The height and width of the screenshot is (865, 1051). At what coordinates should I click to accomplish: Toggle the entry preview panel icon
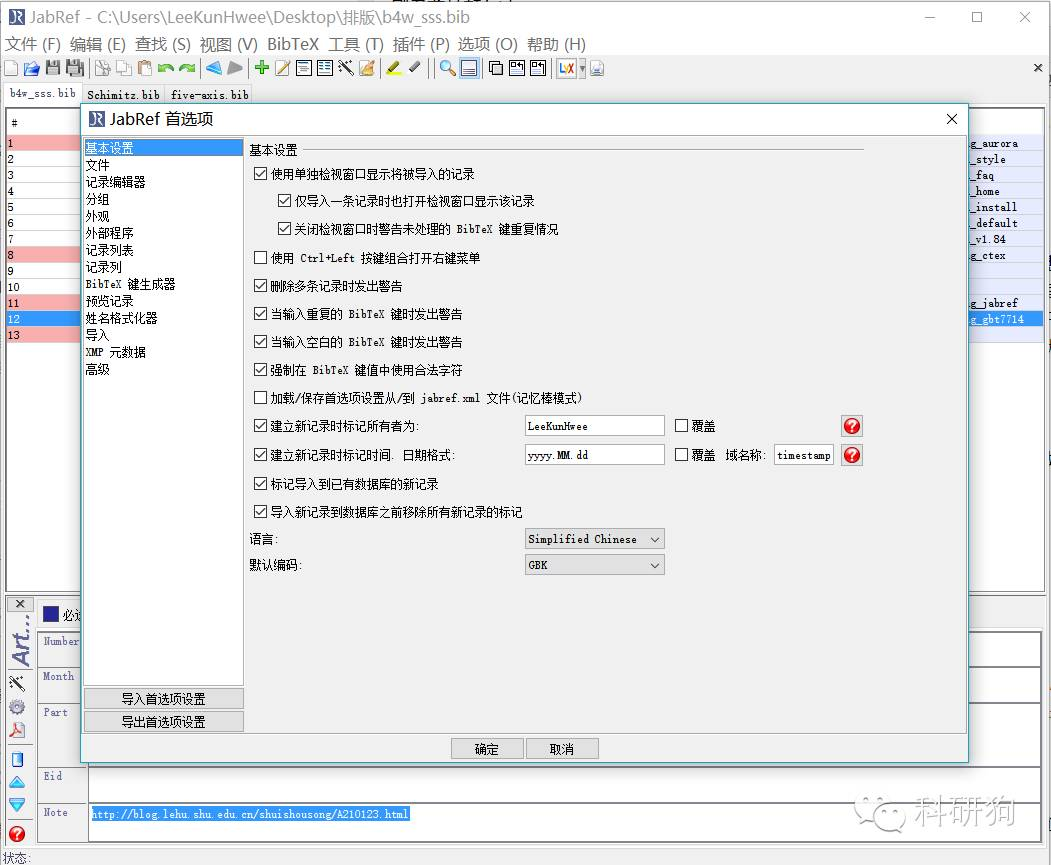469,68
